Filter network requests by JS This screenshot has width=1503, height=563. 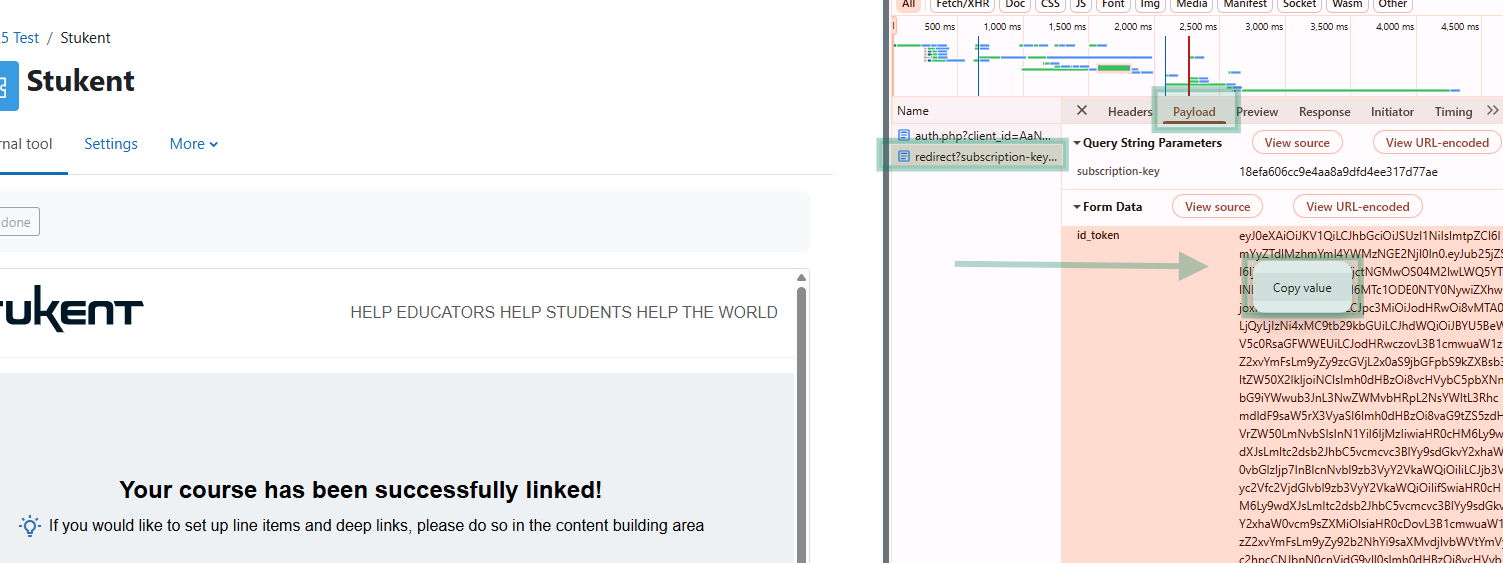pyautogui.click(x=1081, y=4)
